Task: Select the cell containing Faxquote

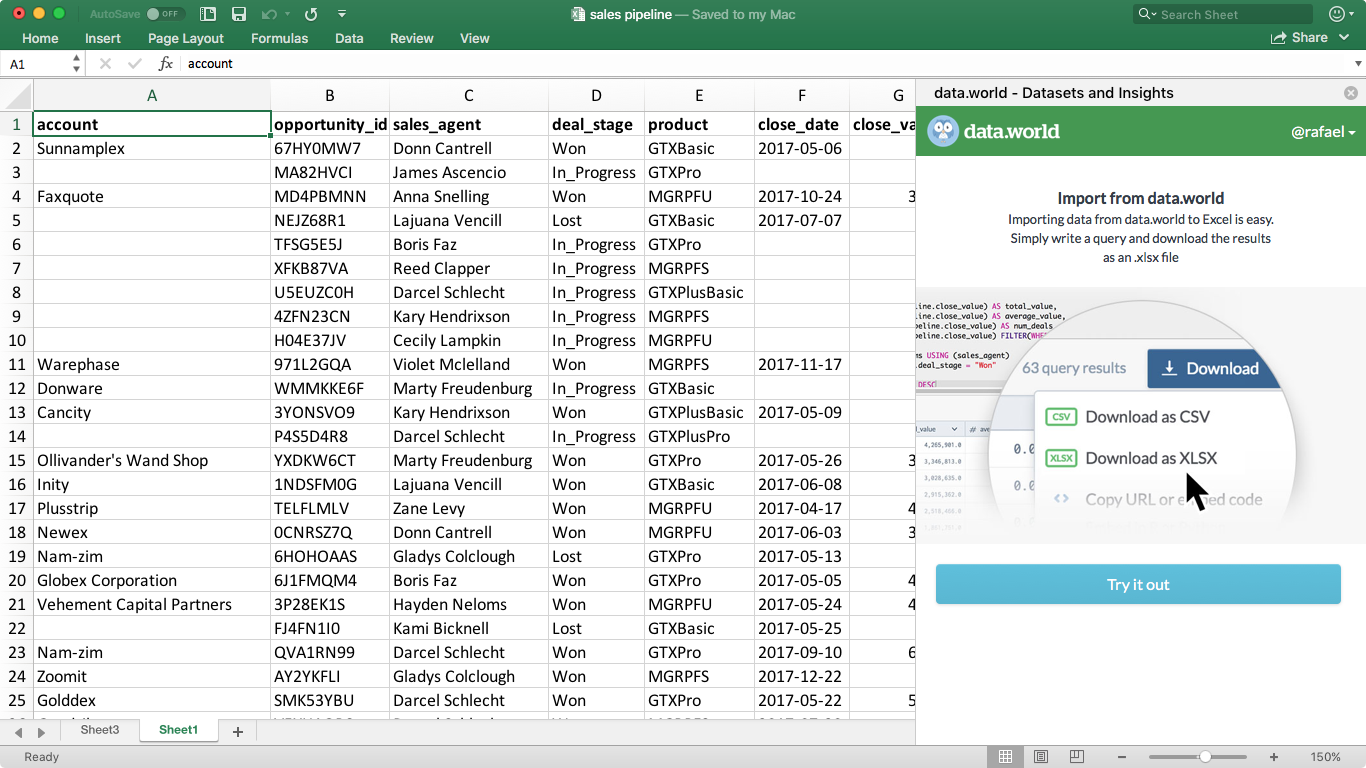Action: pos(152,196)
